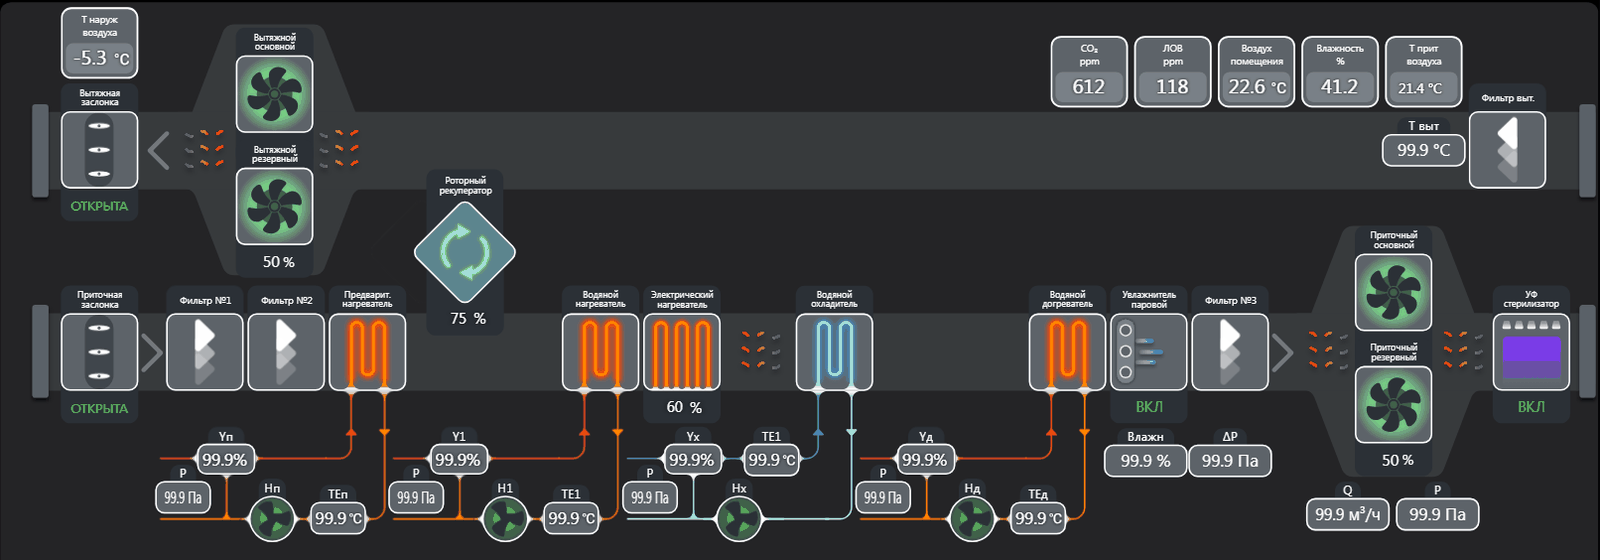1600x560 pixels.
Task: Click the Влажность % reading 41.2
Action: coord(1340,87)
